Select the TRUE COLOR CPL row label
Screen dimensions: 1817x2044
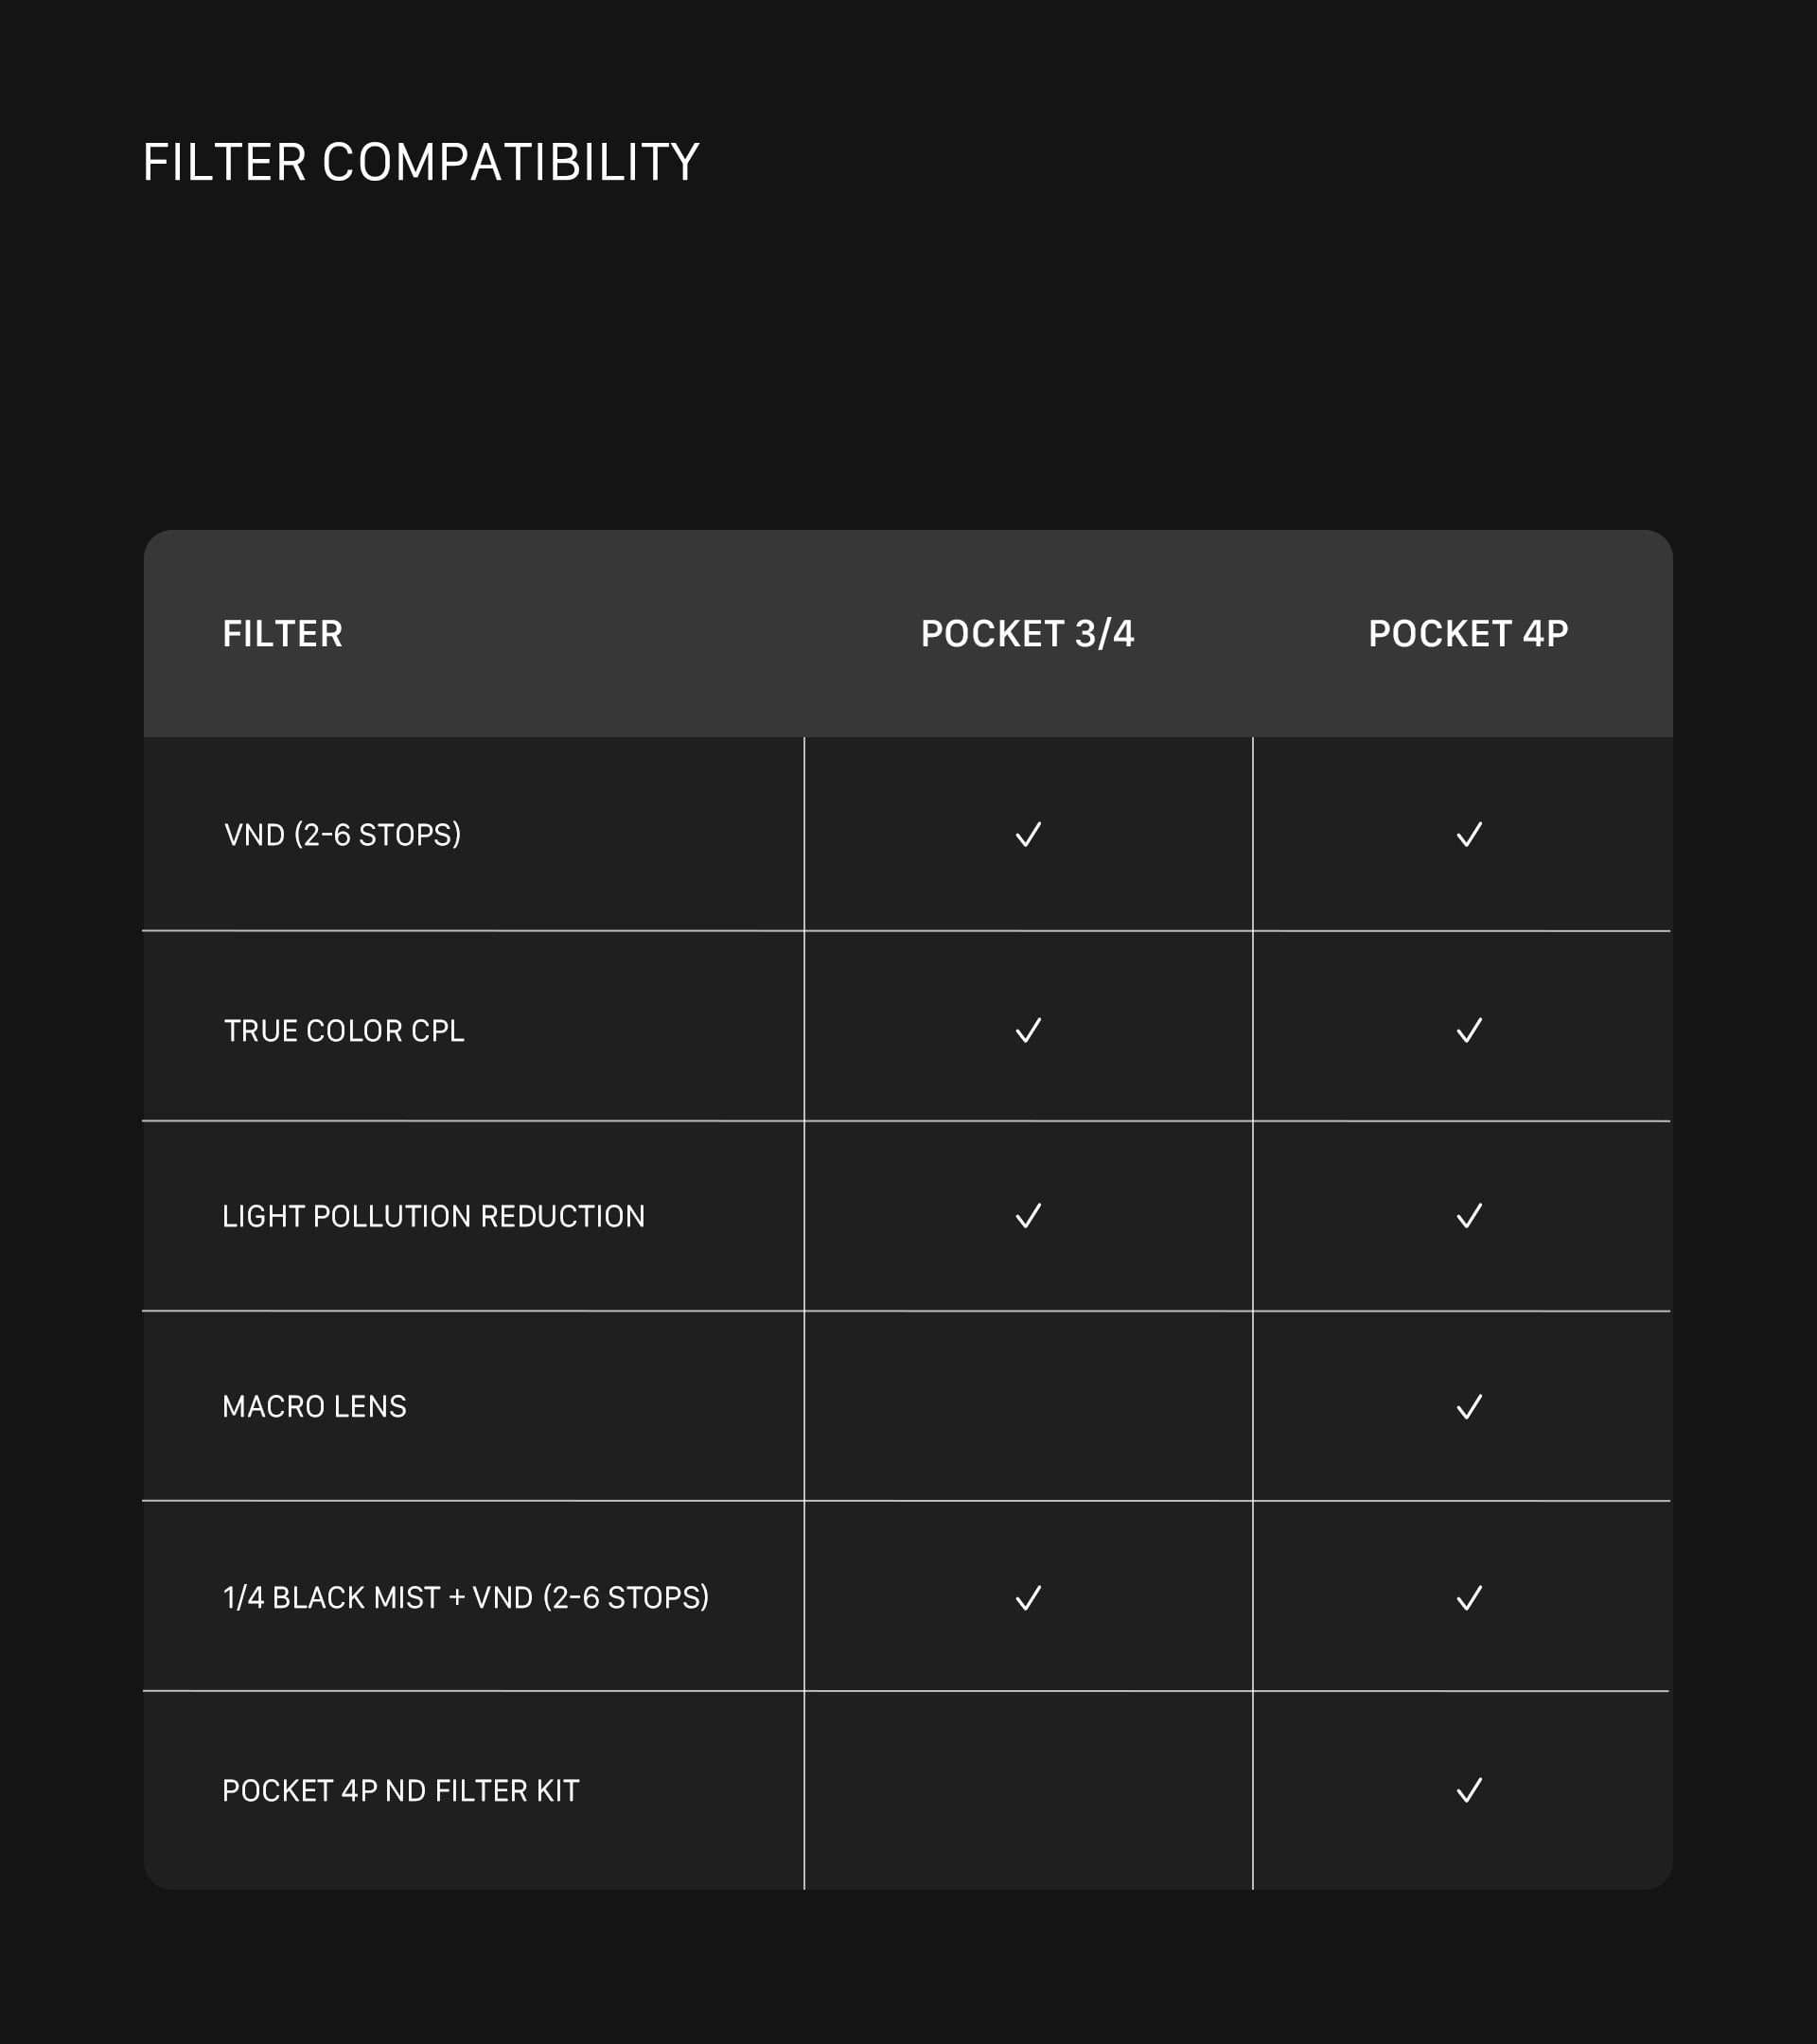(344, 1030)
